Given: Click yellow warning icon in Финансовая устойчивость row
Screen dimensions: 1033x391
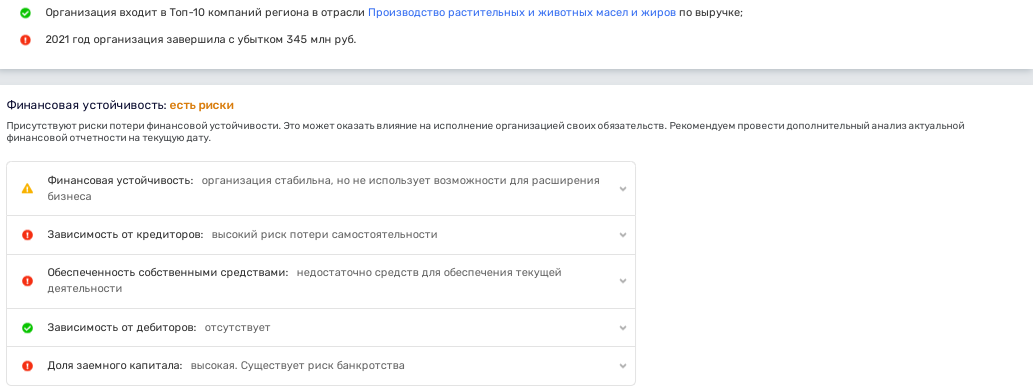Looking at the screenshot, I should pos(27,188).
